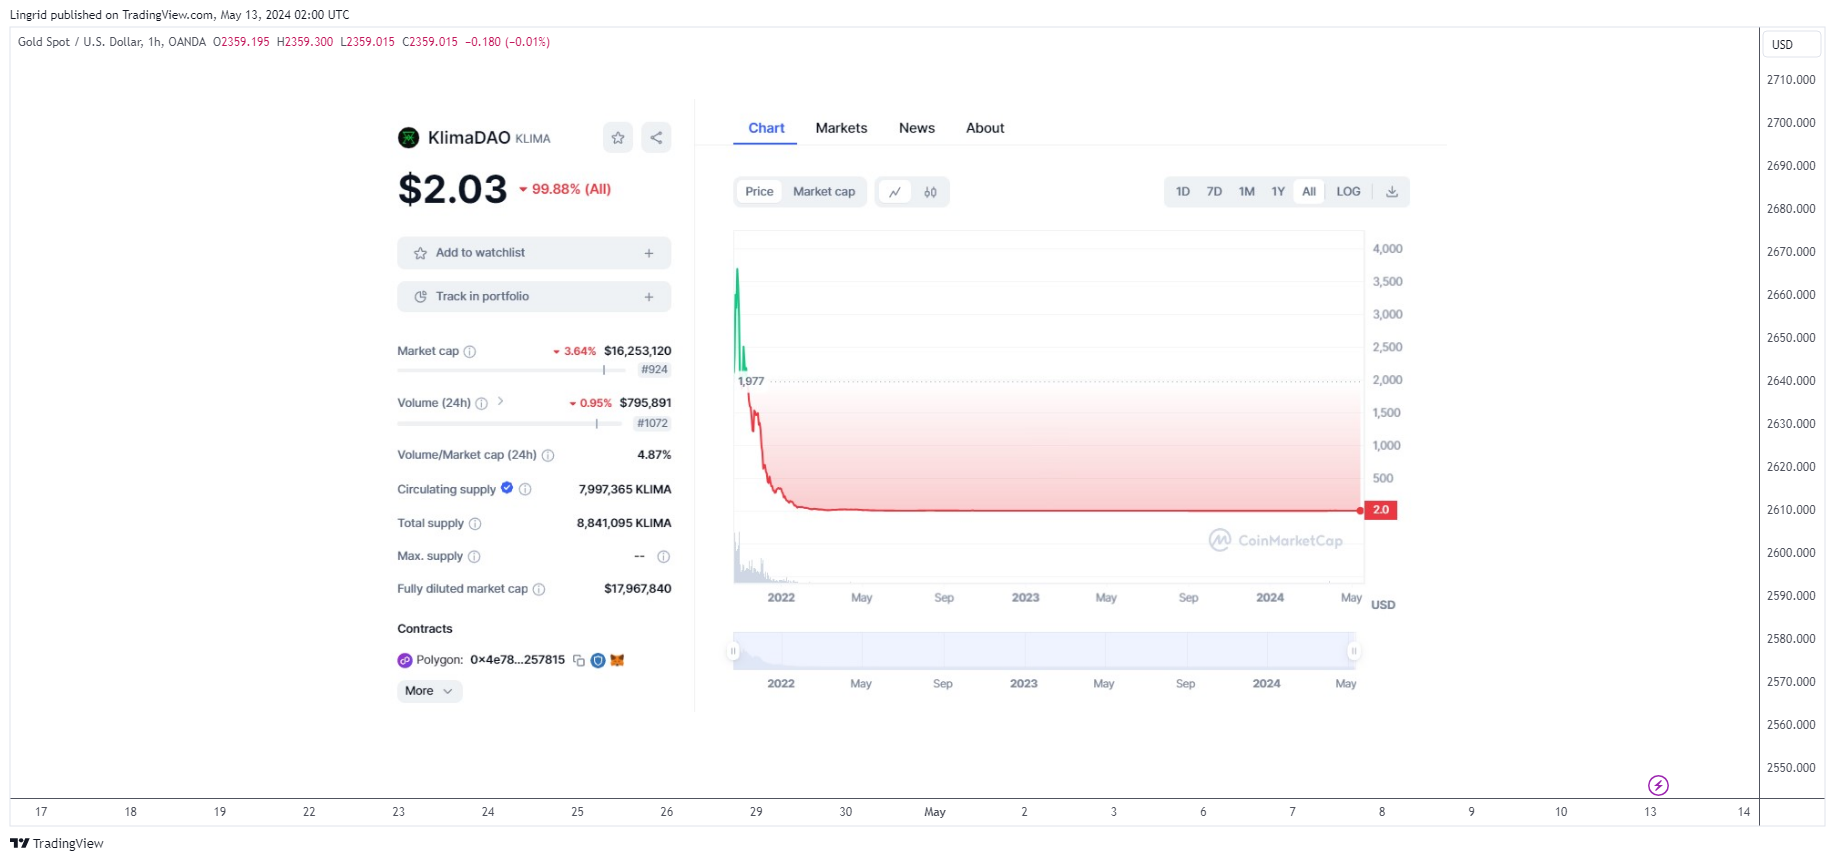Screen dimensions: 1835x861
Task: Click the plus icon on Track in portfolio
Action: tap(649, 297)
